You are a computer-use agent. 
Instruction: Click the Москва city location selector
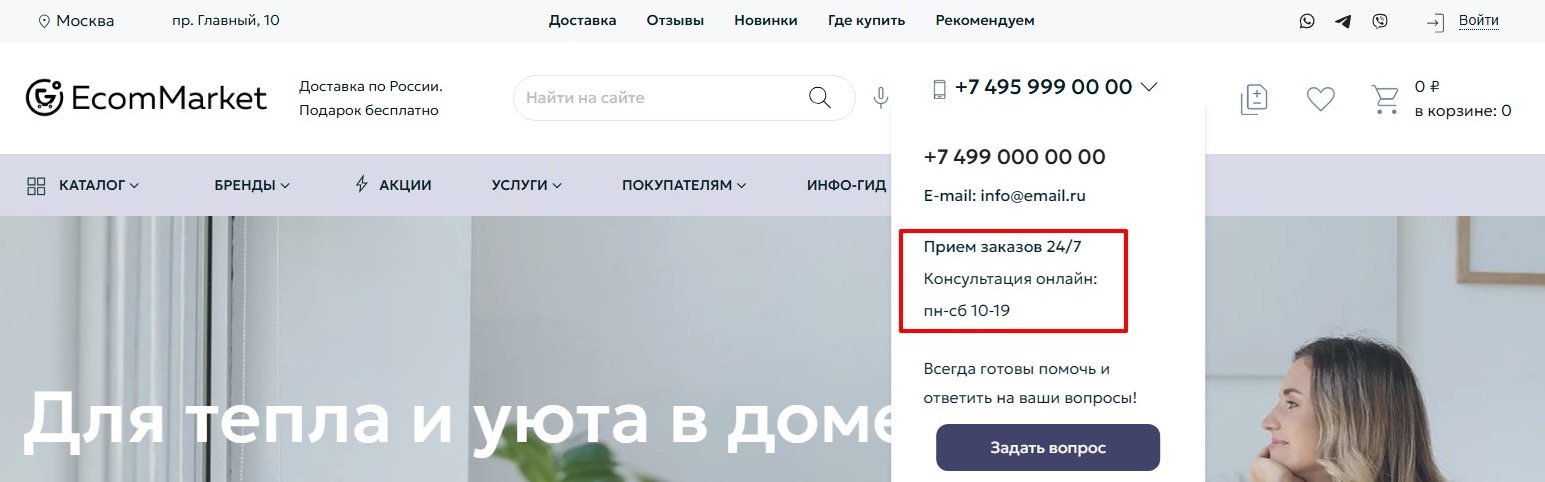(x=76, y=21)
